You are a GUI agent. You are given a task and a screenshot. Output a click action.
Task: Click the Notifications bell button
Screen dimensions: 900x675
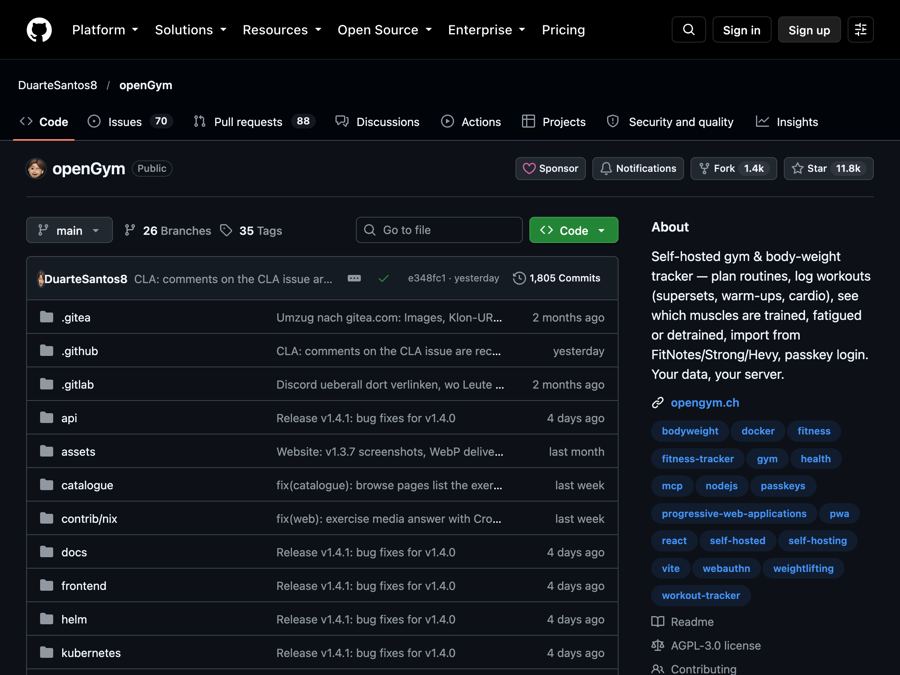pyautogui.click(x=638, y=169)
